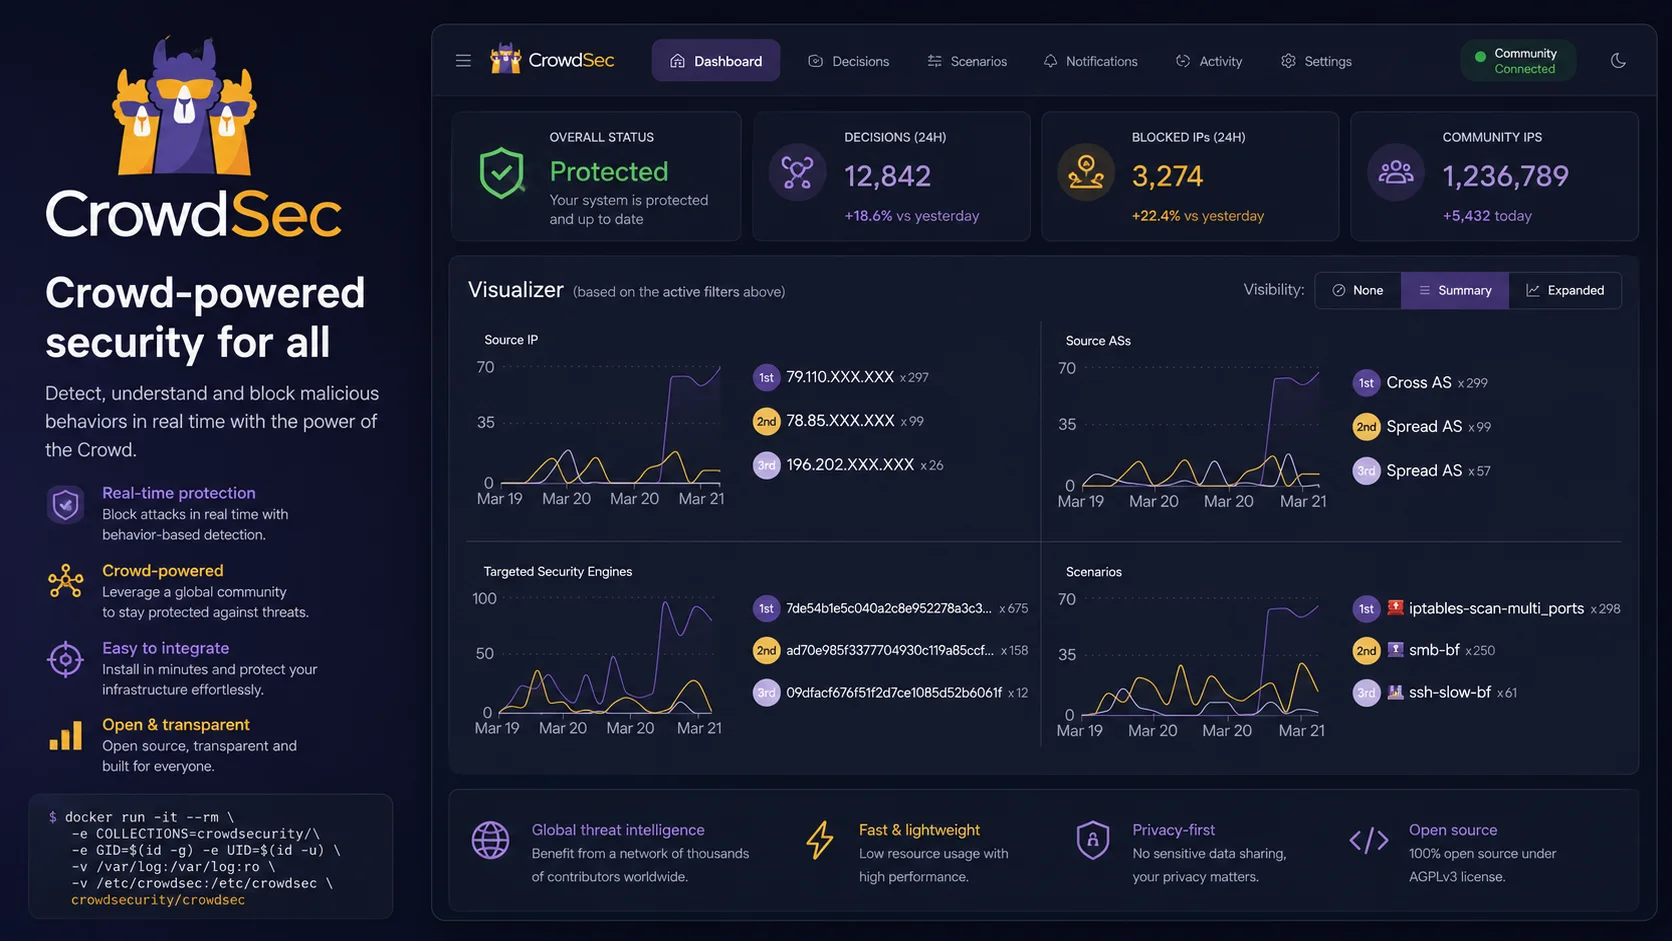Click crowdsecurity/crowdsec image name in command
Viewport: 1672px width, 941px height.
tap(158, 900)
